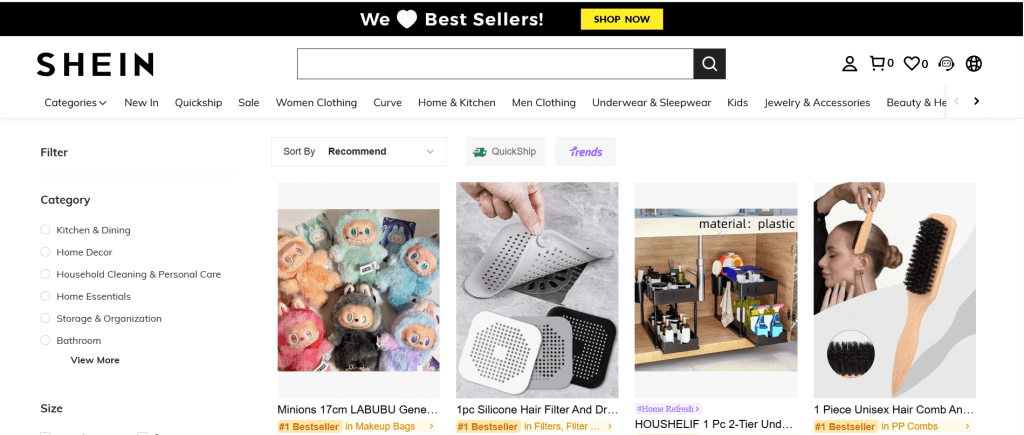Go to Women Clothing section

[316, 102]
